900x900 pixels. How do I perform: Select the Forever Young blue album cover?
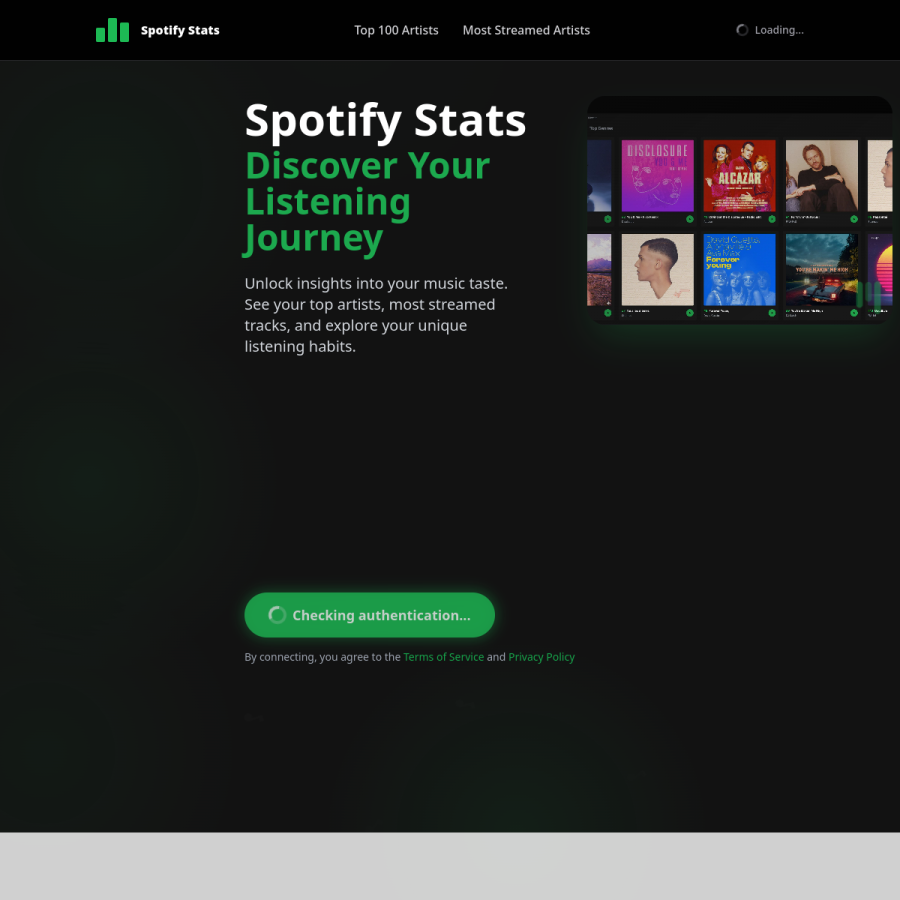(739, 269)
